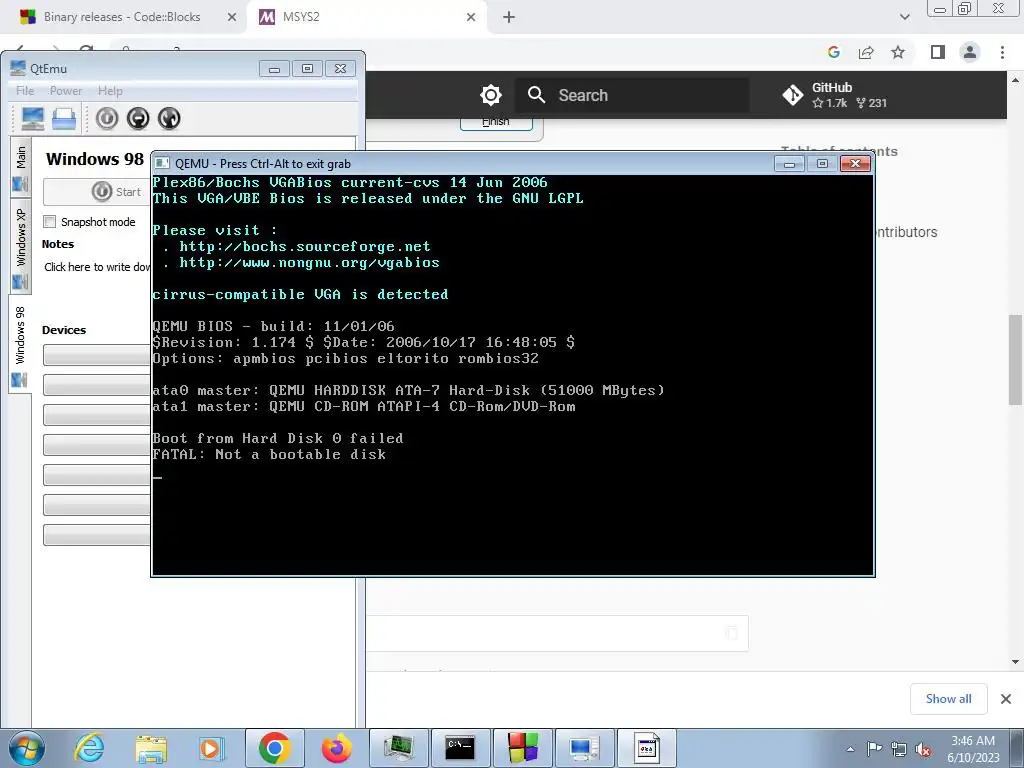Open Windows Explorer from the taskbar

(151, 748)
